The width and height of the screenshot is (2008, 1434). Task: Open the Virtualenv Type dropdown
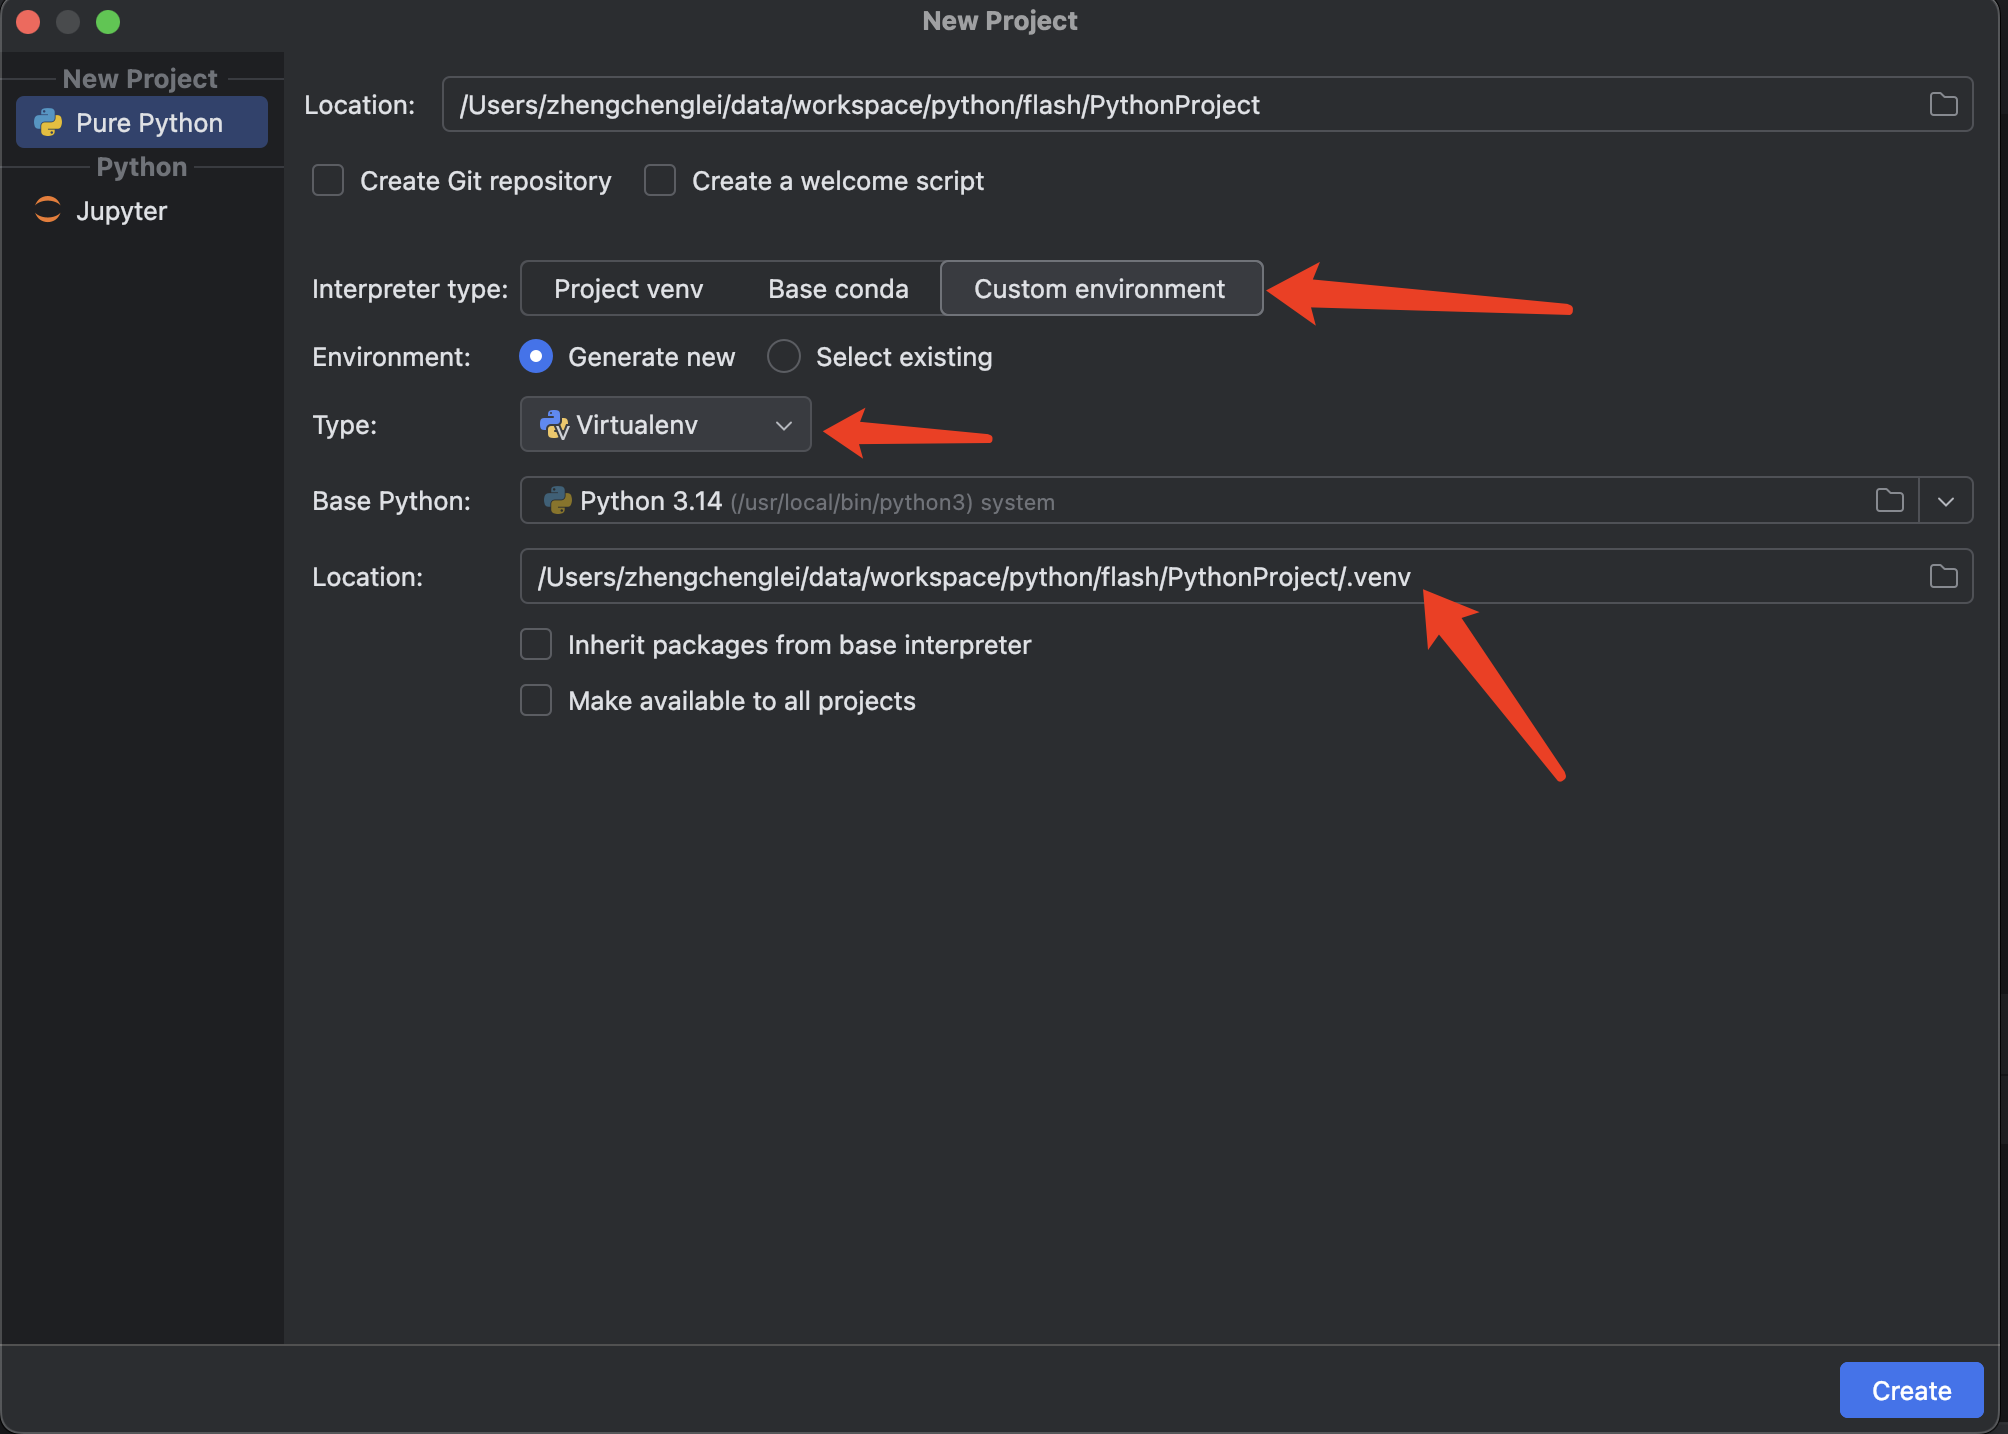pyautogui.click(x=664, y=424)
